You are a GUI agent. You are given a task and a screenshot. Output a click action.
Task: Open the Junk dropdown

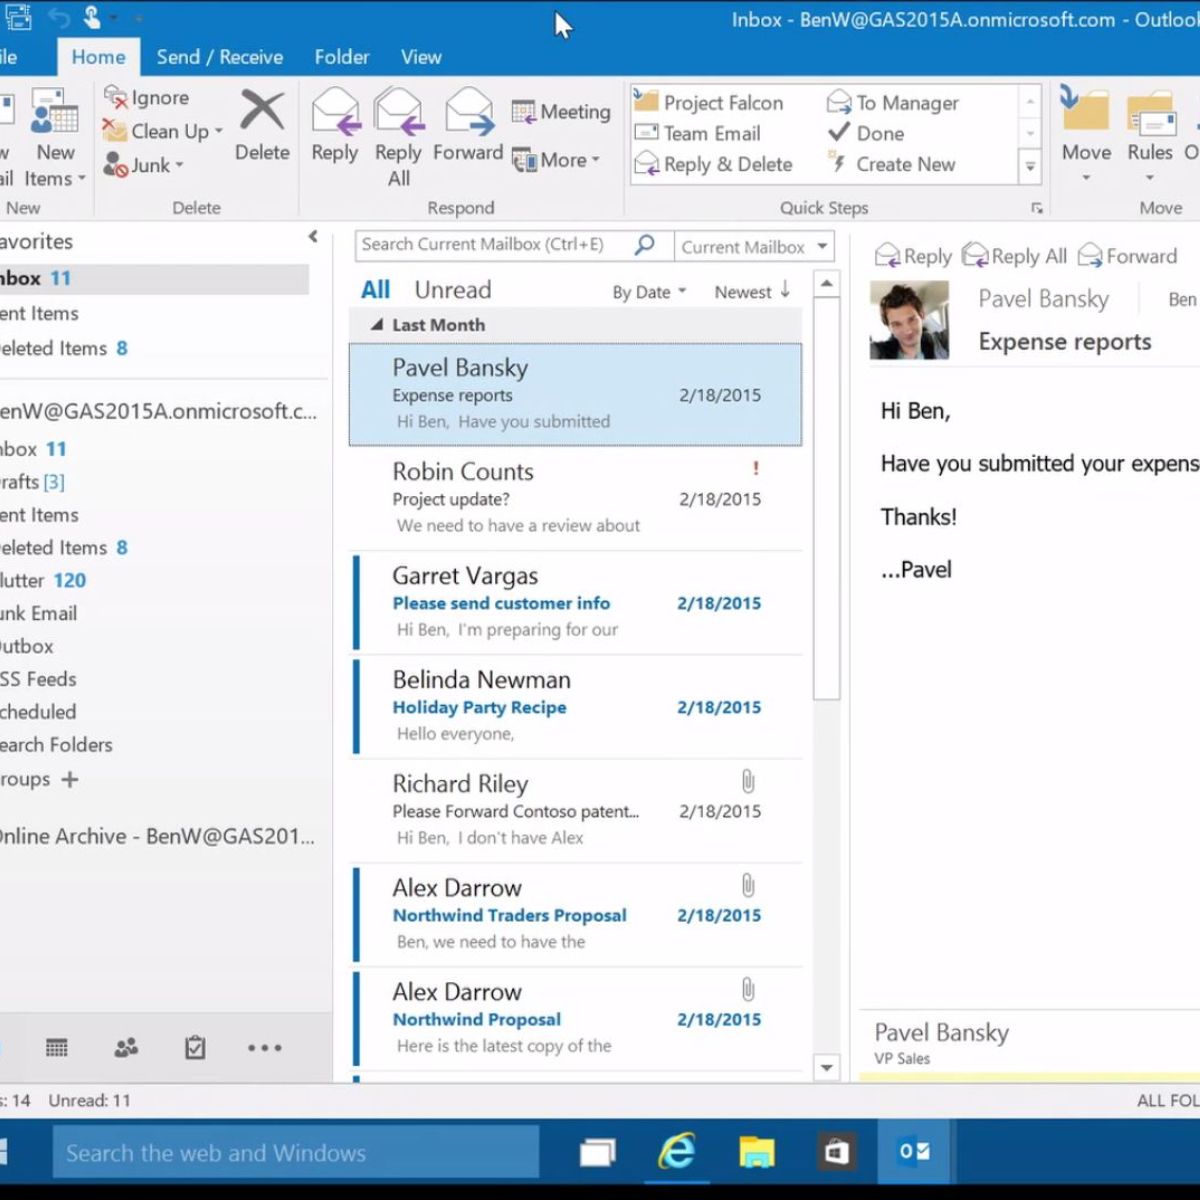pos(144,165)
